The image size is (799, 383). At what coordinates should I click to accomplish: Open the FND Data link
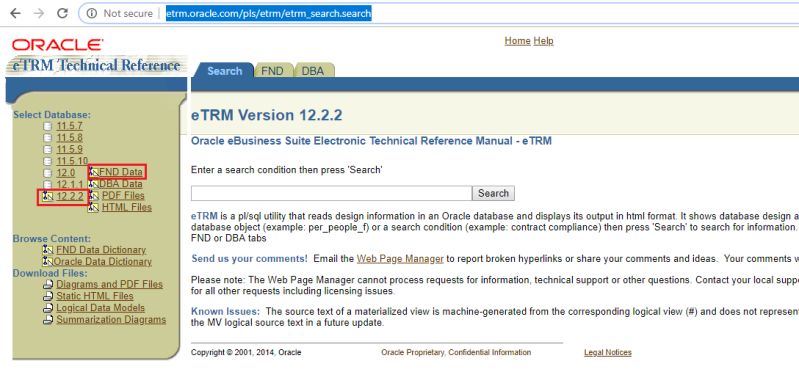[x=121, y=172]
